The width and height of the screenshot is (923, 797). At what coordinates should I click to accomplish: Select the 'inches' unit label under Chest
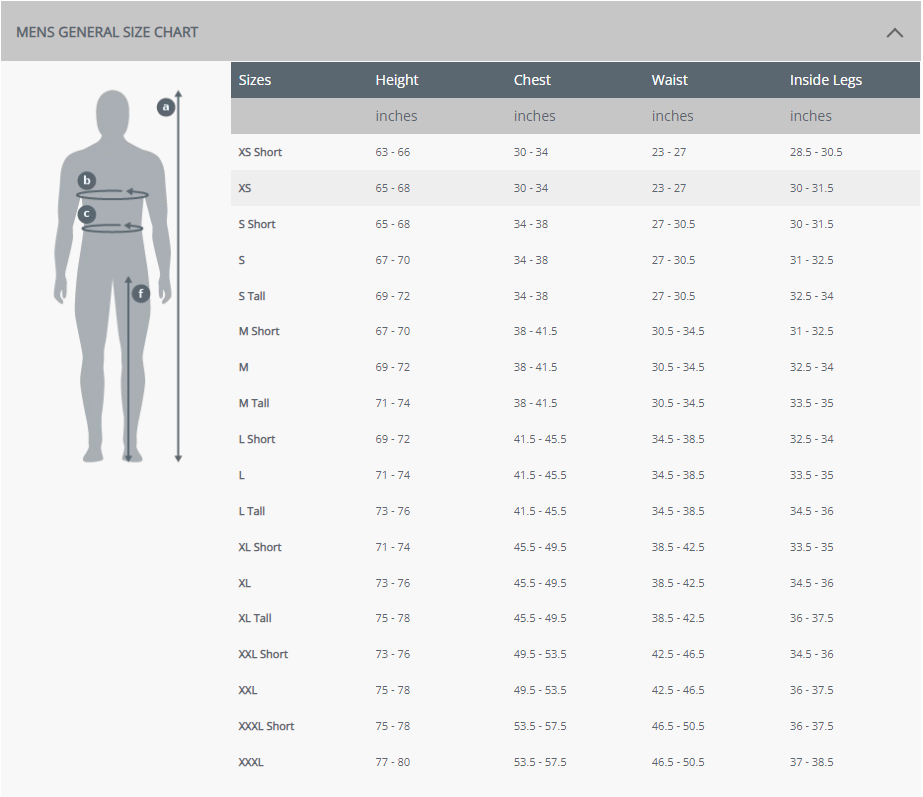click(534, 116)
